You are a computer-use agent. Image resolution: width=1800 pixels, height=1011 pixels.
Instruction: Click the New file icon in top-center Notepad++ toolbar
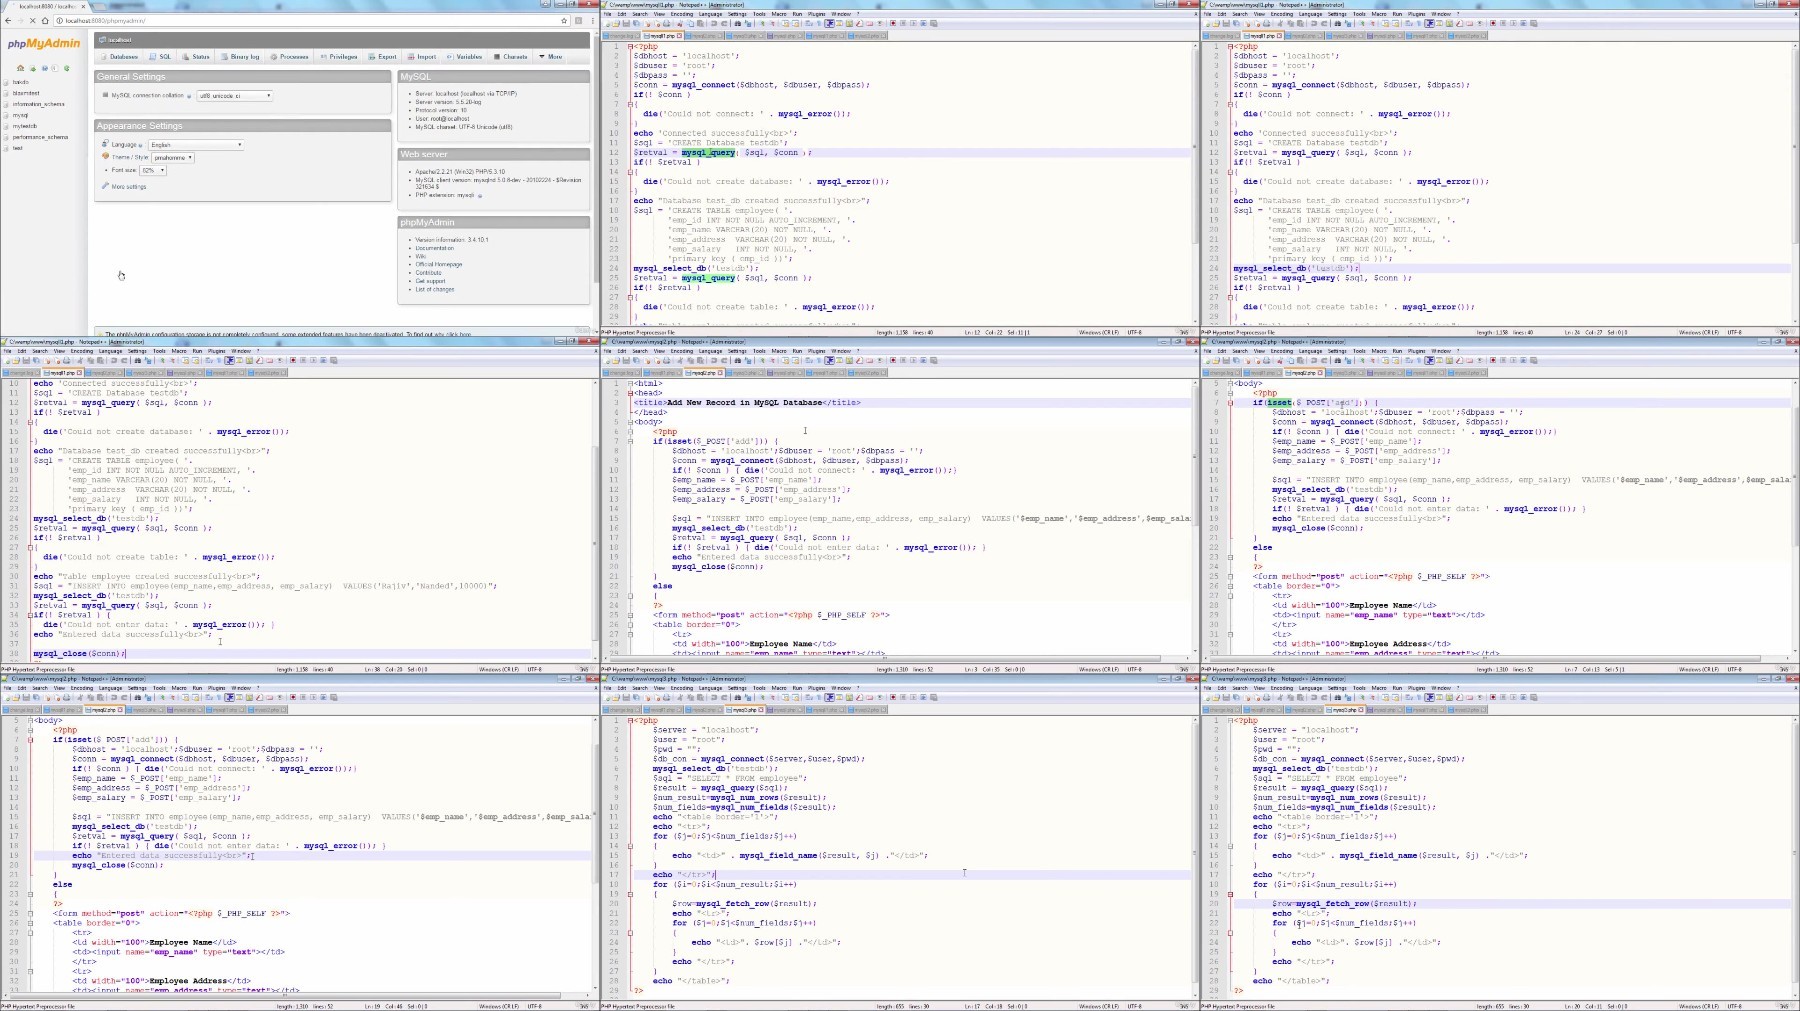(x=607, y=24)
